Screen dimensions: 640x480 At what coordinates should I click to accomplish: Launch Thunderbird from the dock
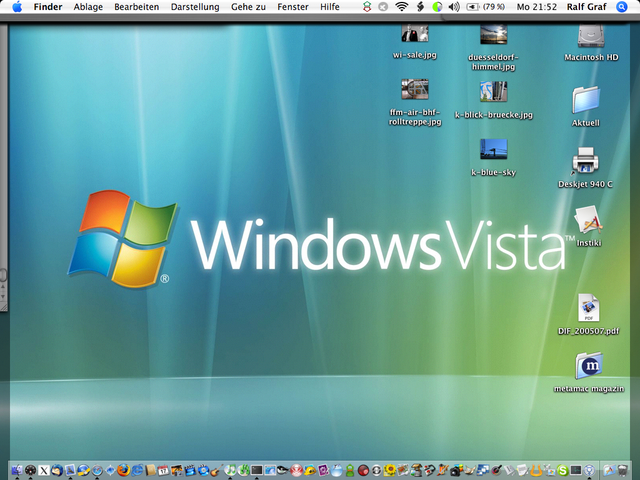57,471
